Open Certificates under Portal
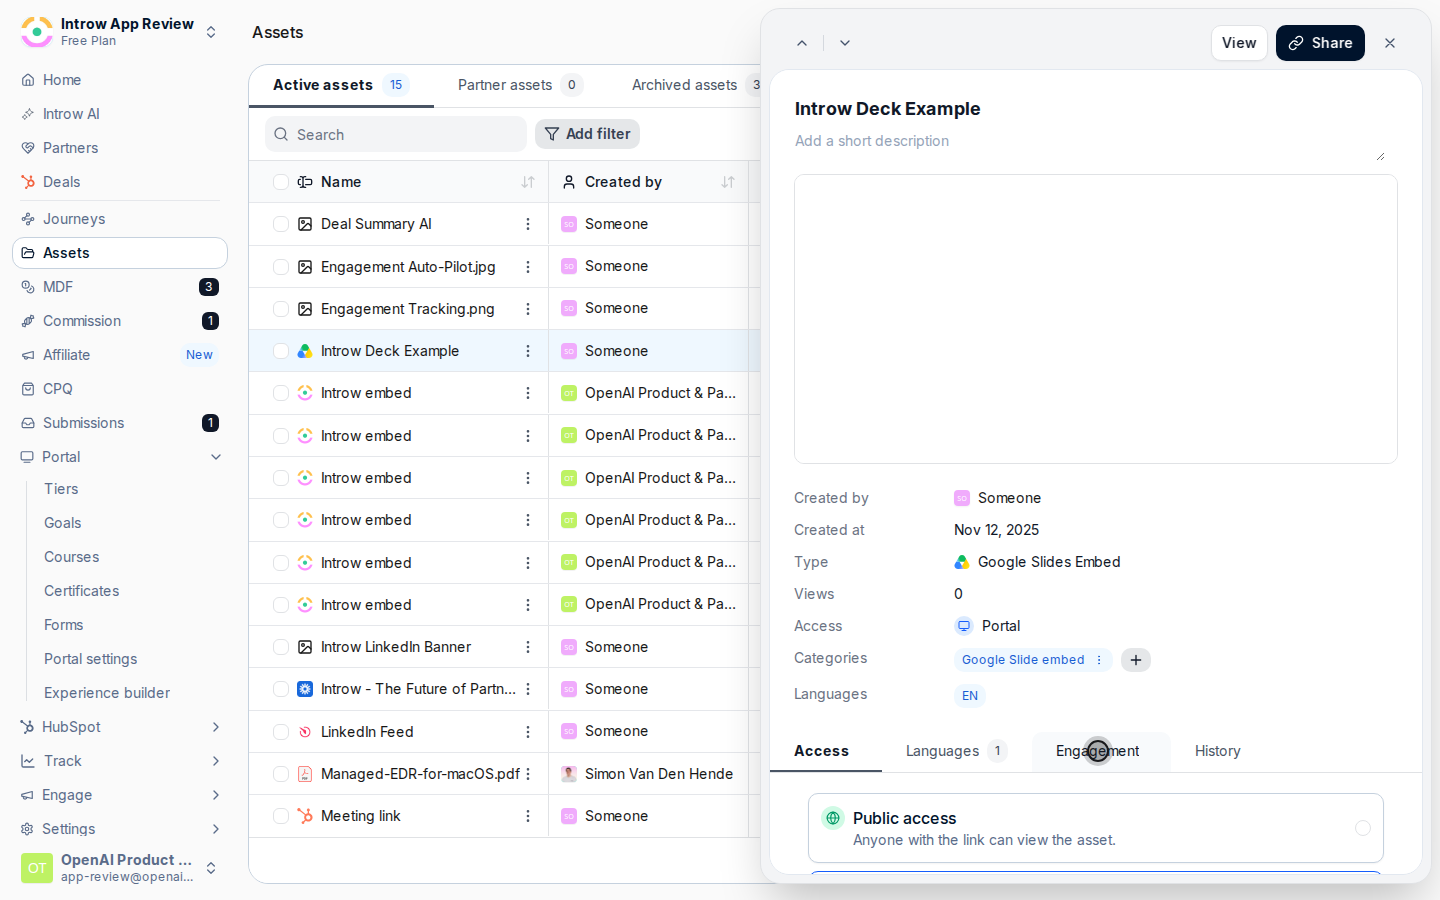The width and height of the screenshot is (1440, 900). click(x=82, y=591)
